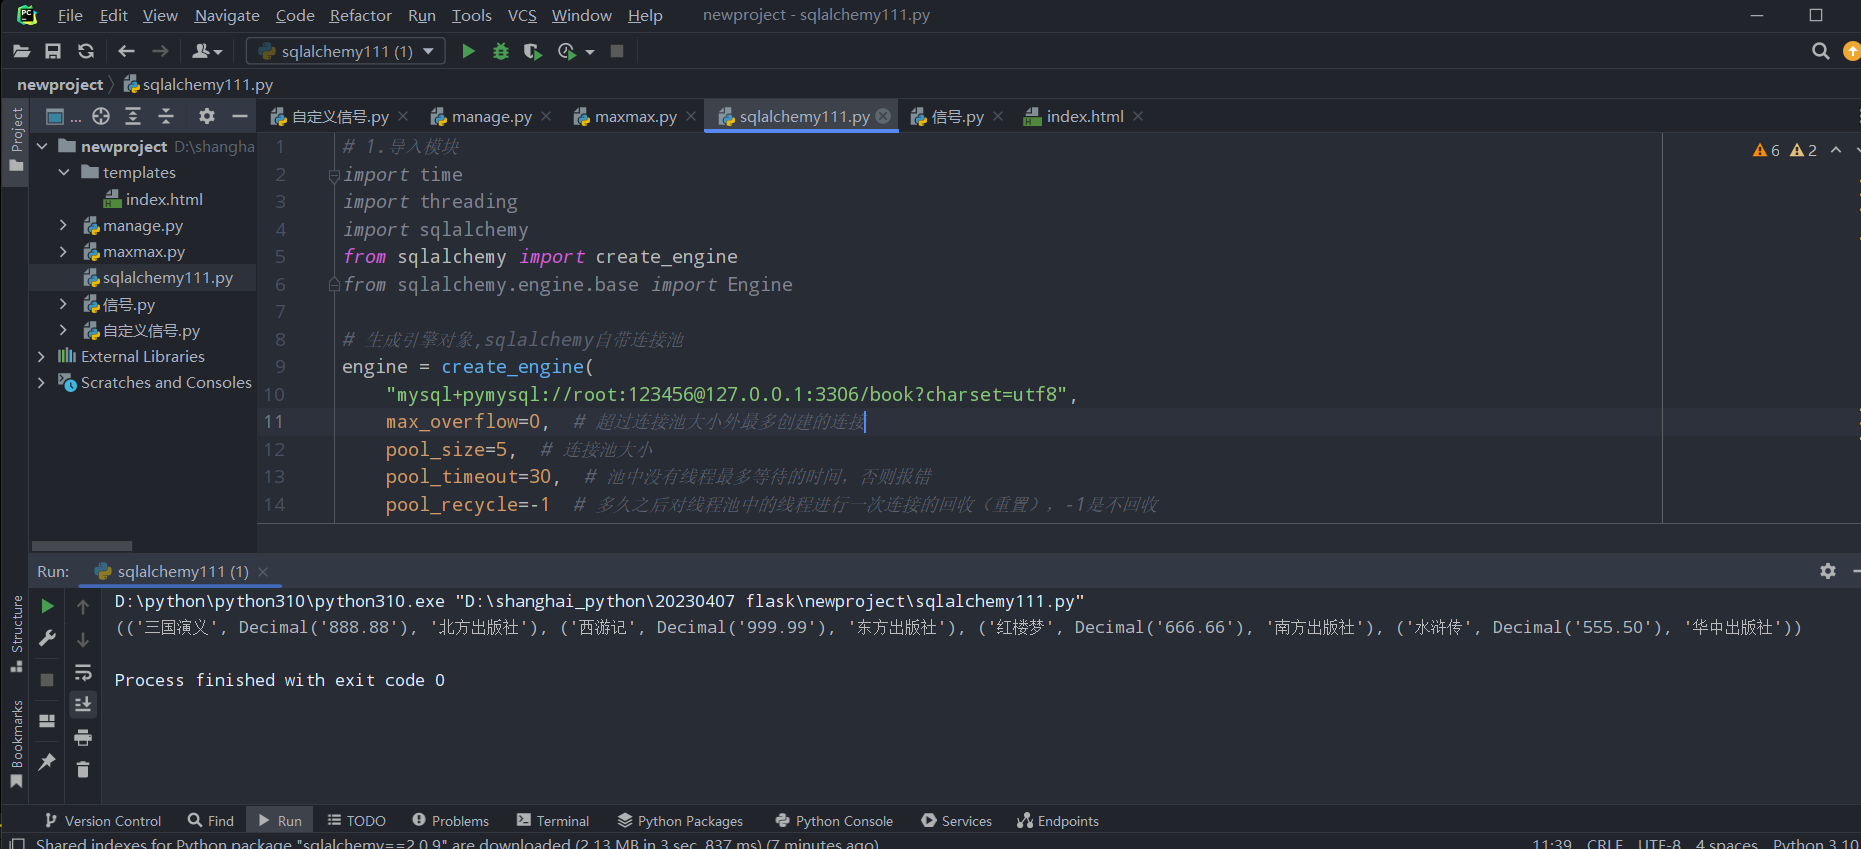Reload all files from disk

point(86,51)
